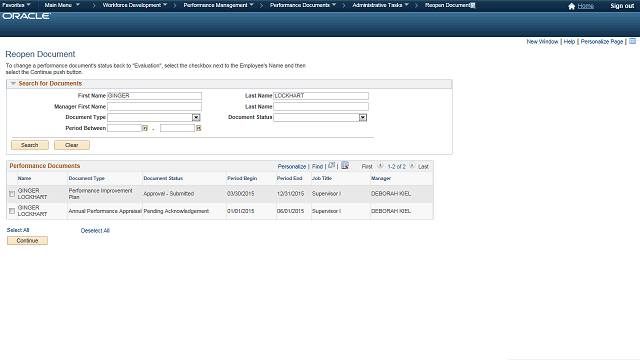Click the Personalize Page link

[x=602, y=42]
